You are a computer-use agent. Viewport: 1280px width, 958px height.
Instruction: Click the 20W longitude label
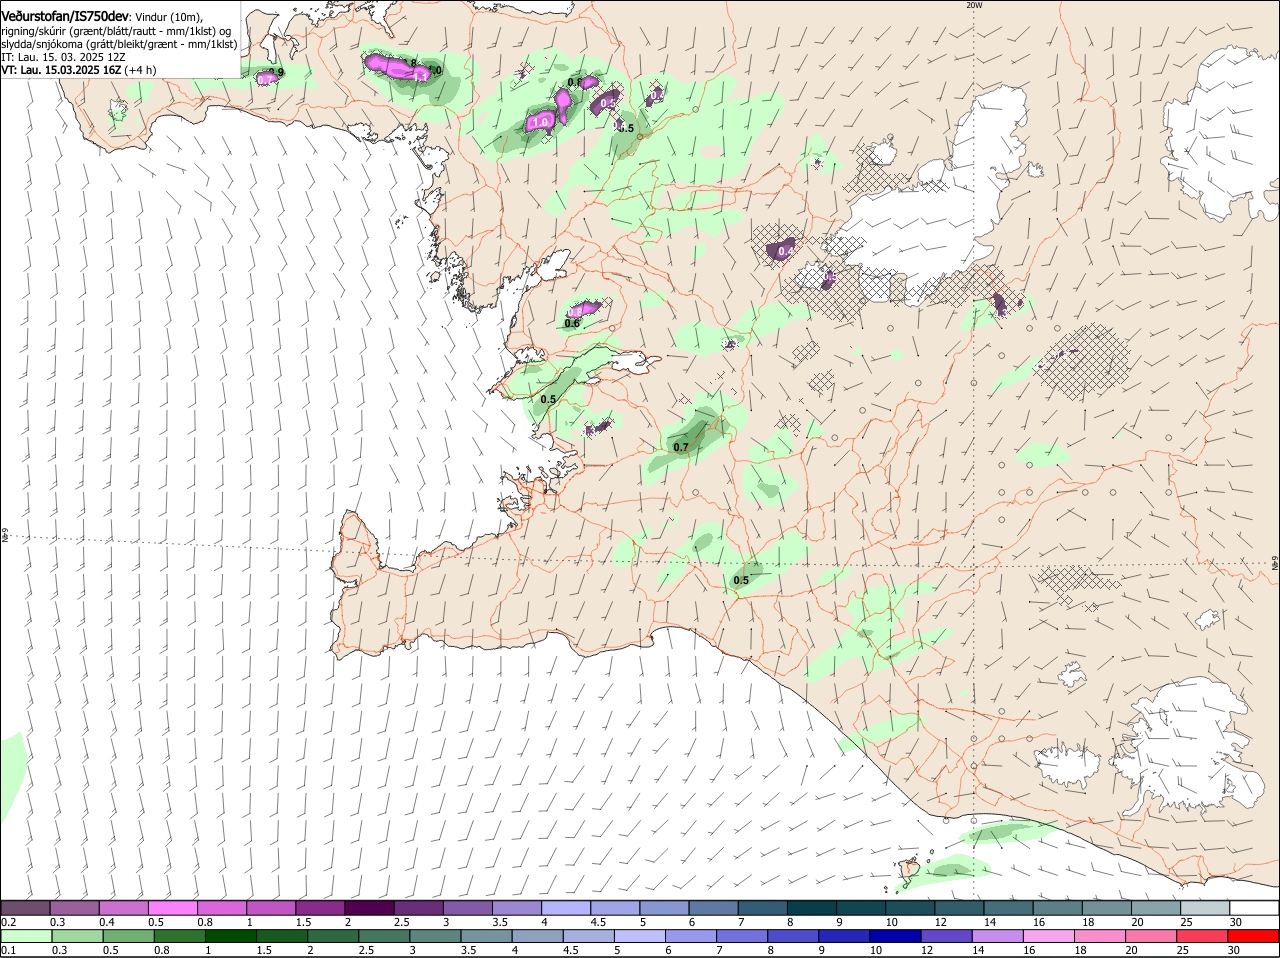(974, 5)
